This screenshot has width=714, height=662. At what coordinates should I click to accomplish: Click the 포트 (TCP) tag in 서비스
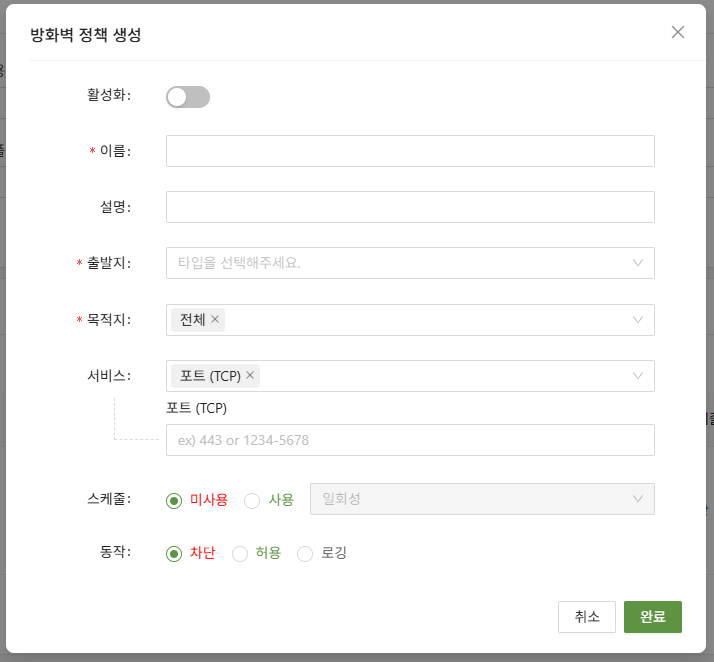(209, 376)
